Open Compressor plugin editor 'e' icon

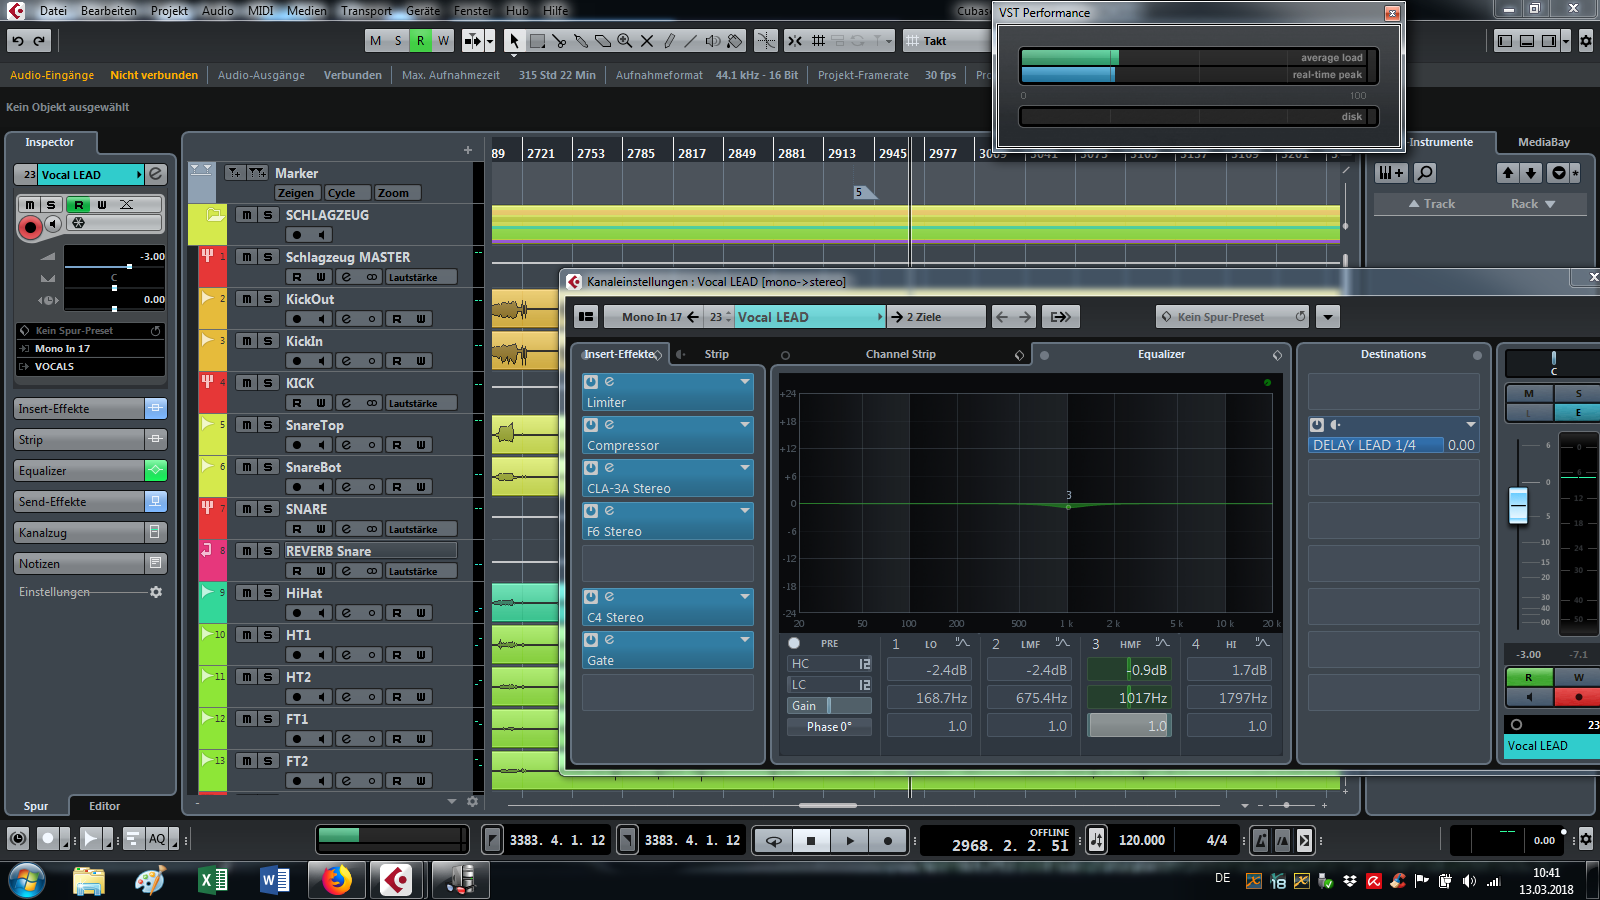coord(609,425)
